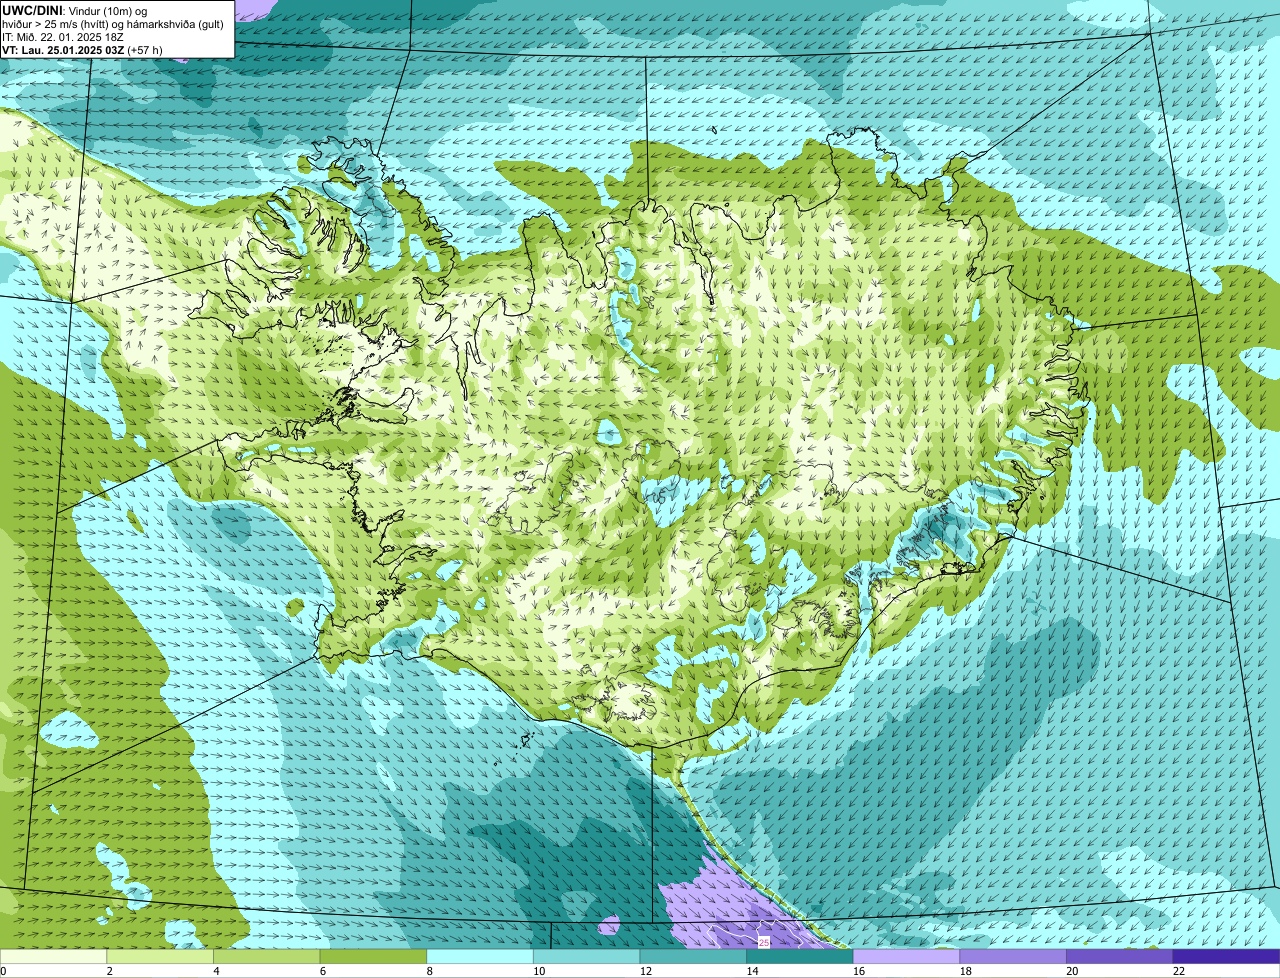Viewport: 1280px width, 978px height.
Task: Select the light yellow-green 2–4 m/s legend swatch
Action: point(160,956)
